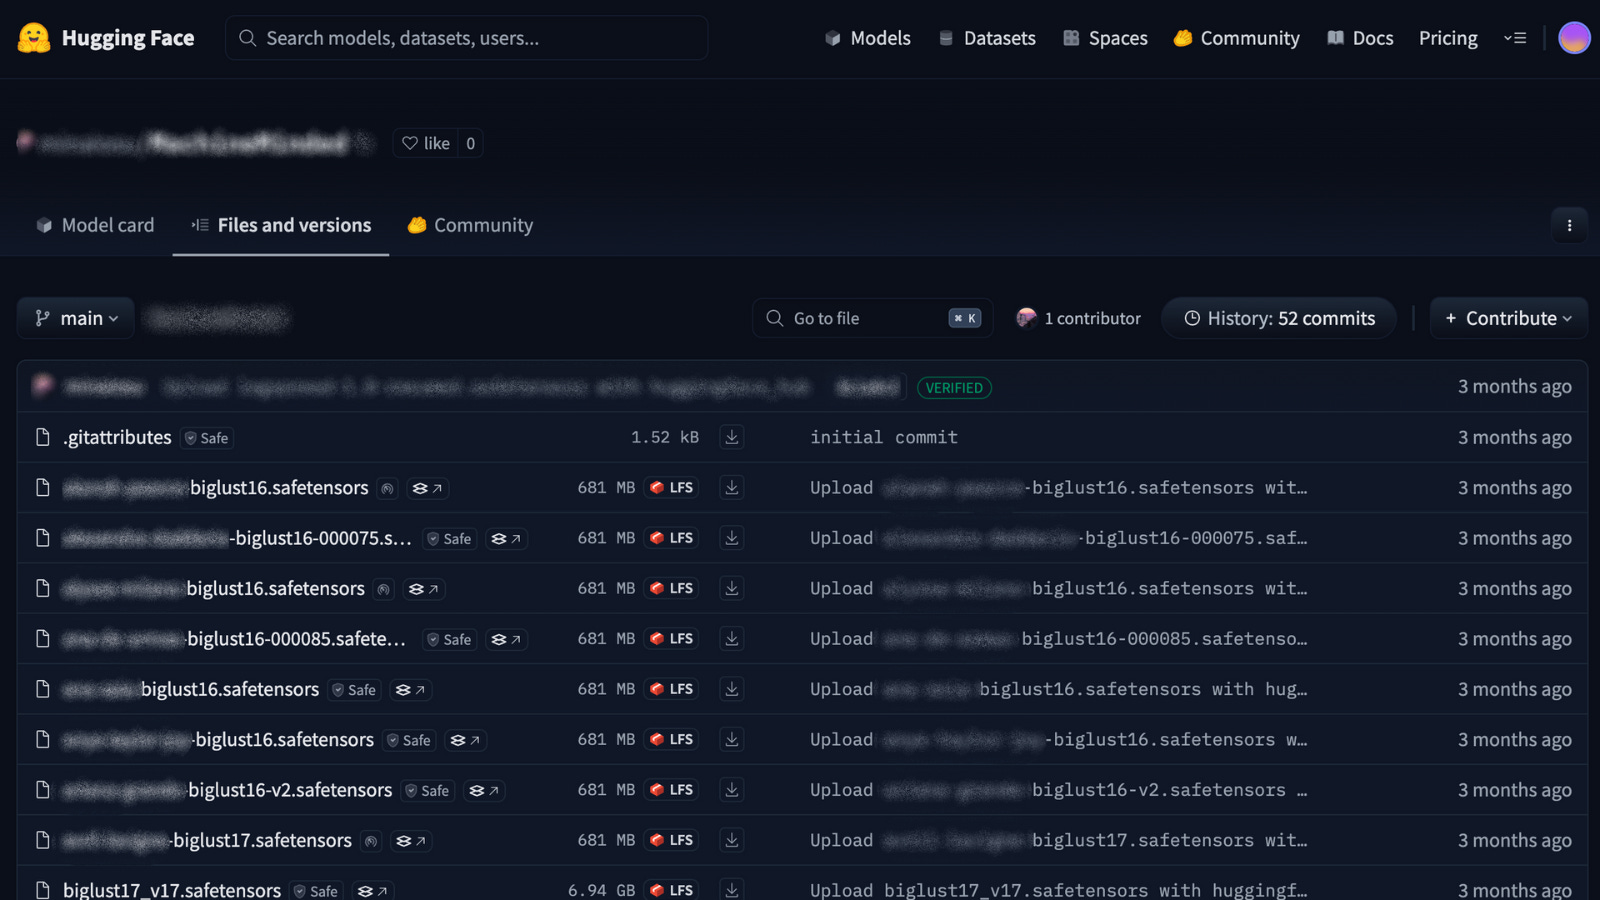The image size is (1600, 900).
Task: Click the Safe badge on biglust16-v2 row
Action: coord(428,791)
